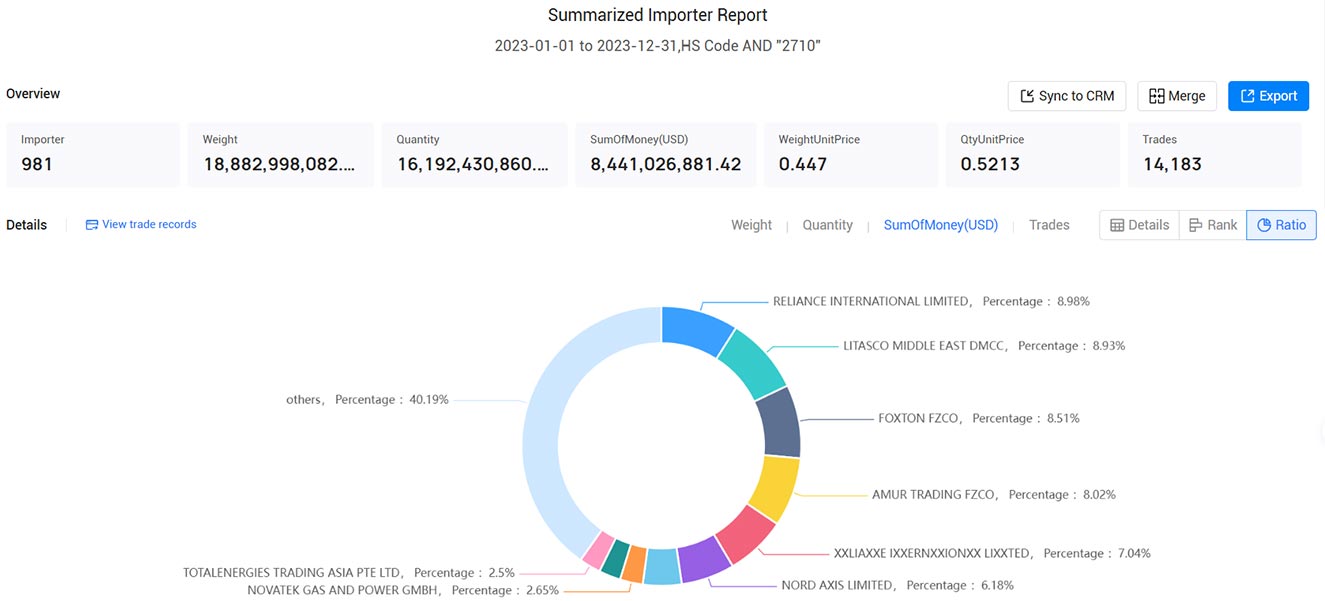Switch metric to Trades
Image resolution: width=1325 pixels, height=601 pixels.
pyautogui.click(x=1049, y=225)
